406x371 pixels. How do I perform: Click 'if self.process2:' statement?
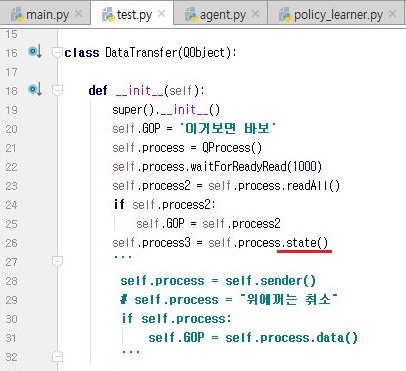click(x=165, y=204)
